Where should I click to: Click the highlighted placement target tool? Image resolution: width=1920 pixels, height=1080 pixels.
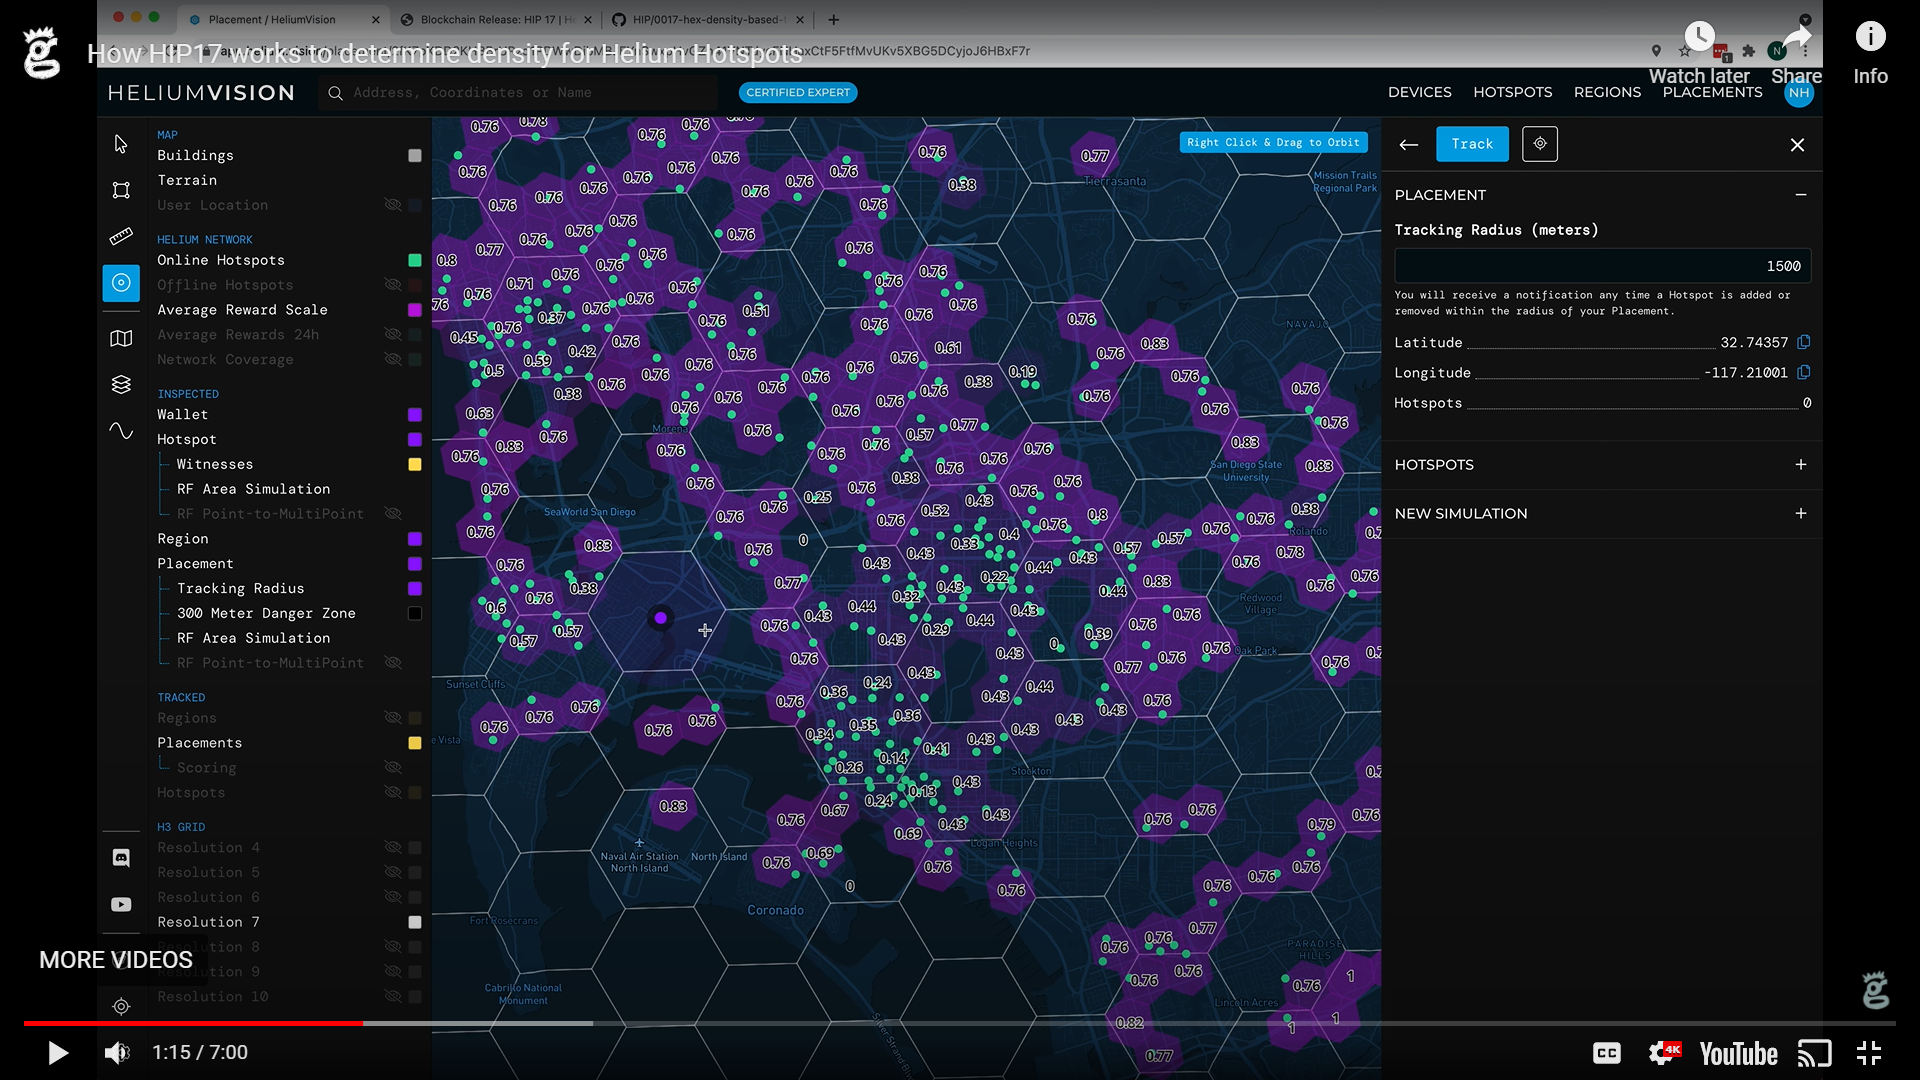[x=121, y=283]
